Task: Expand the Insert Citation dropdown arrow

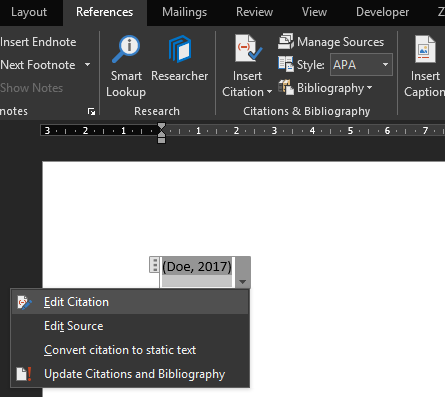Action: [x=269, y=92]
